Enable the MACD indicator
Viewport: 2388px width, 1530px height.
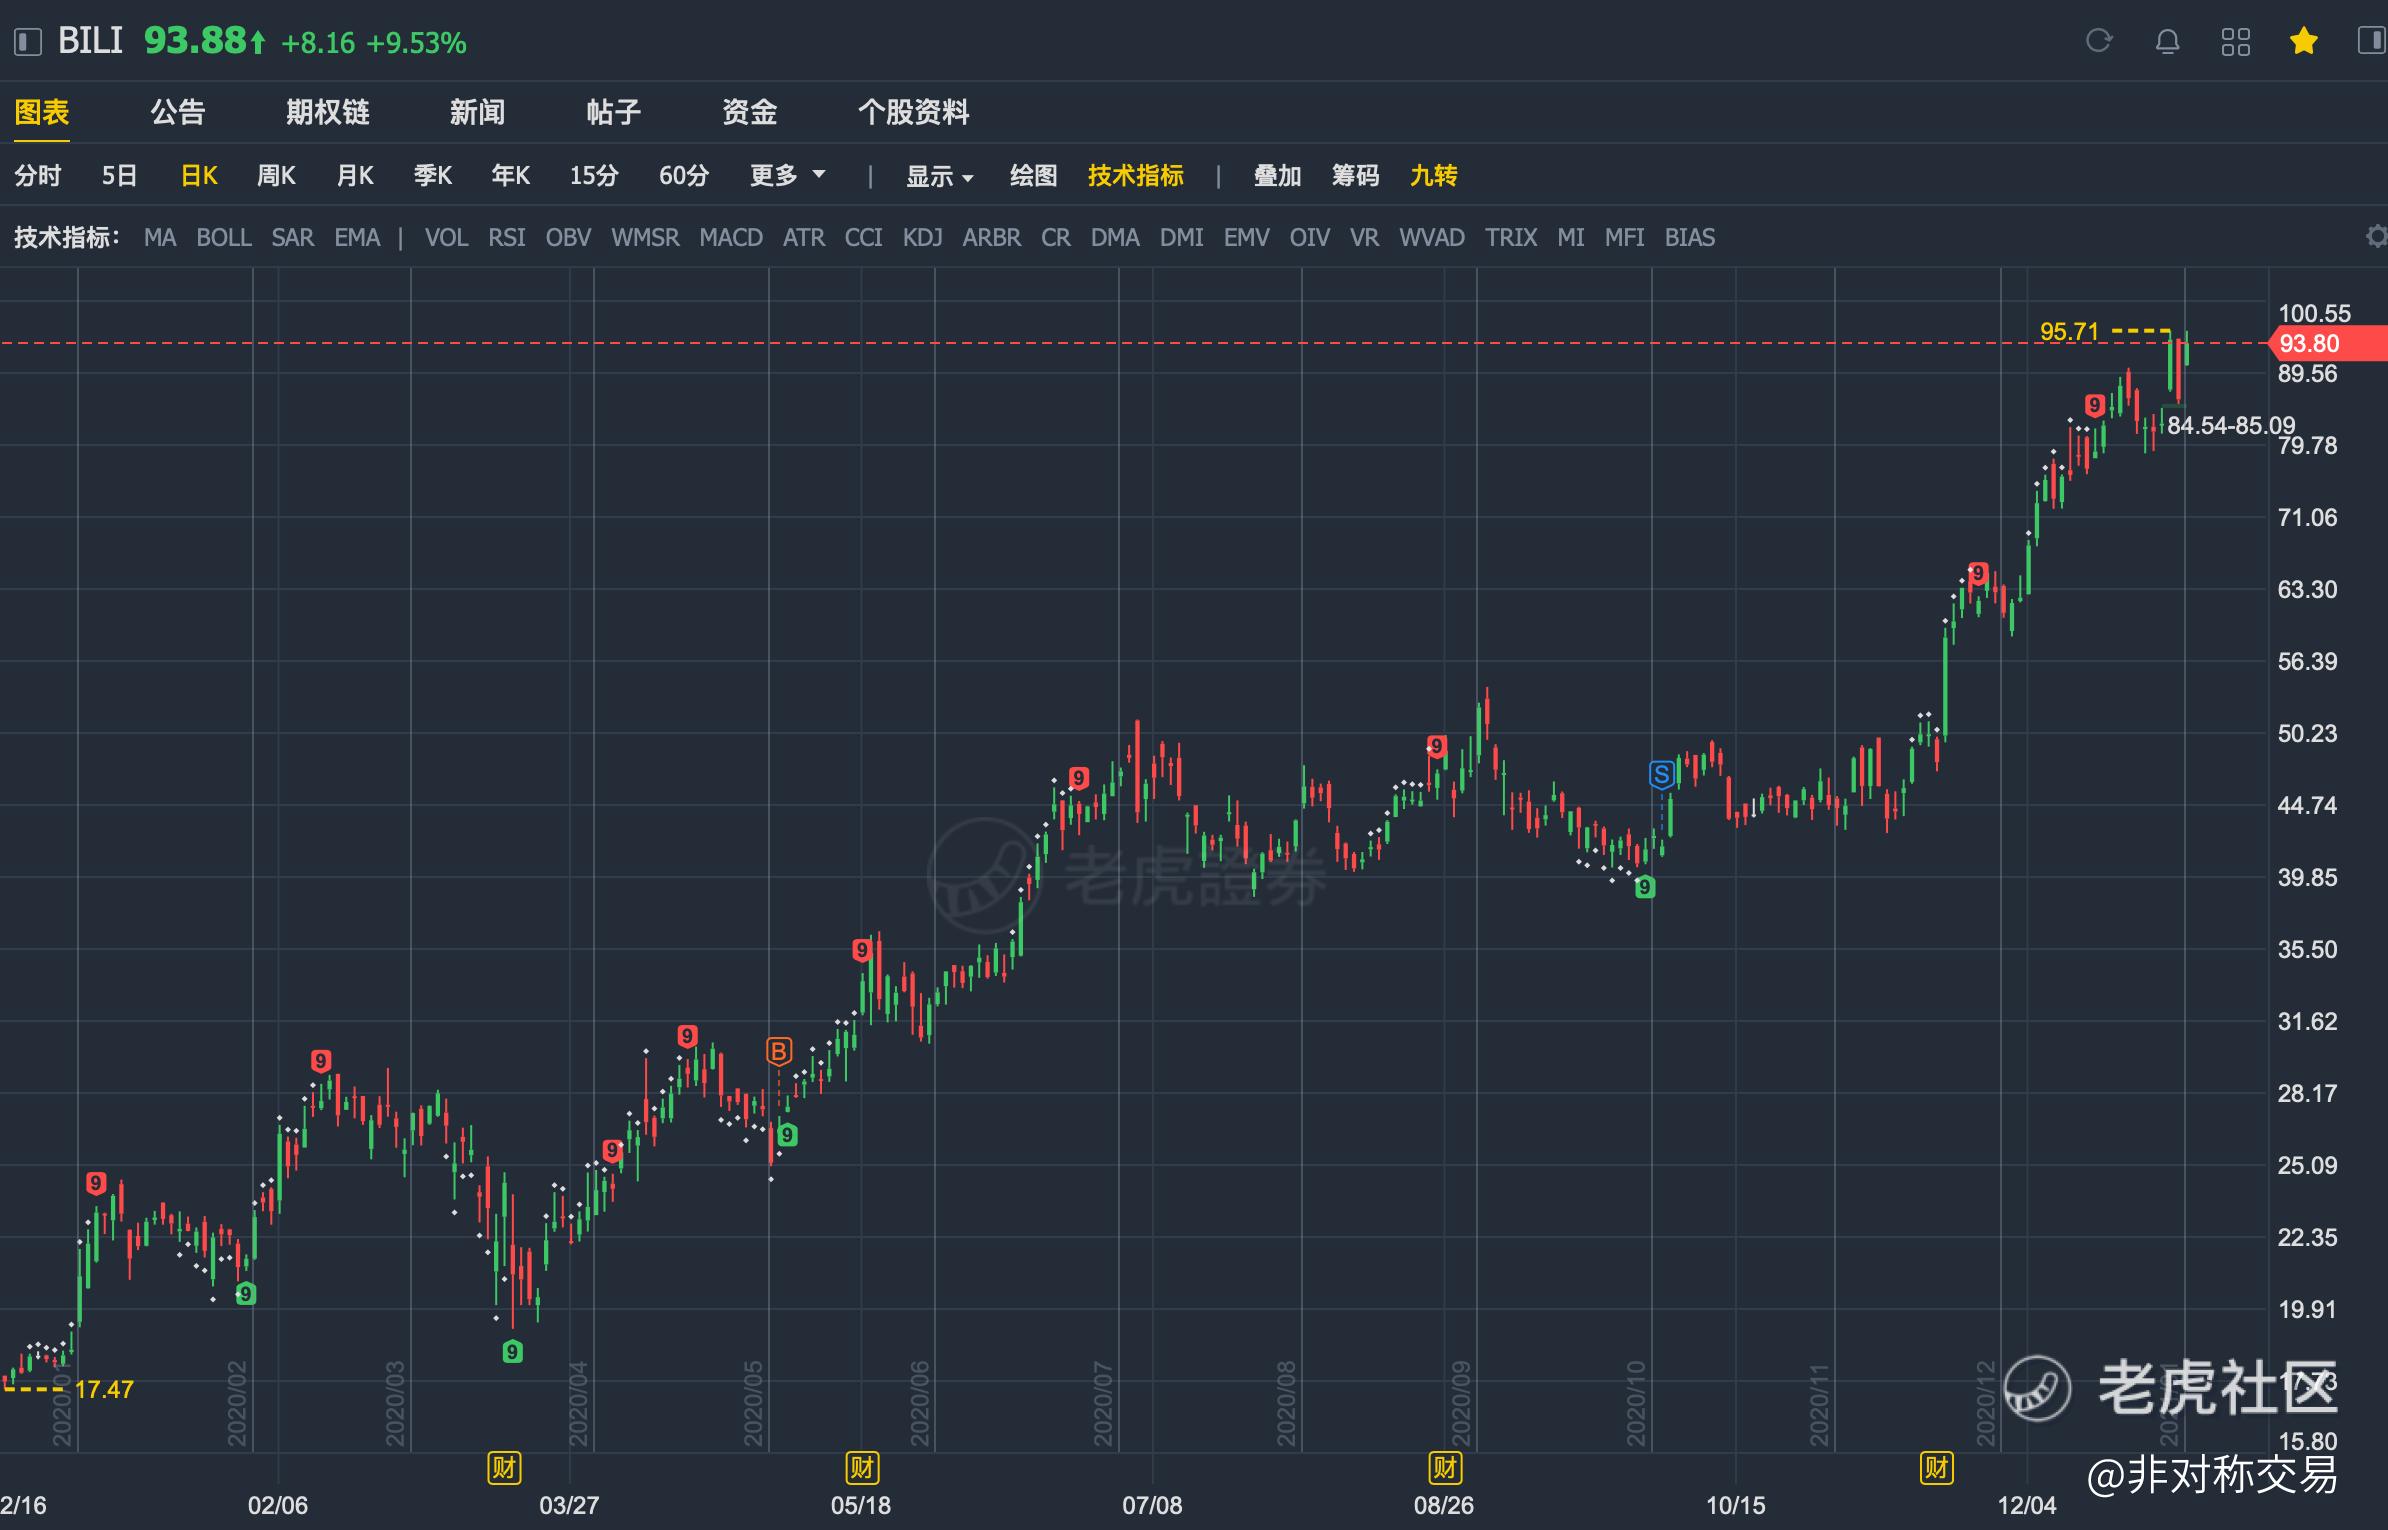pos(730,238)
